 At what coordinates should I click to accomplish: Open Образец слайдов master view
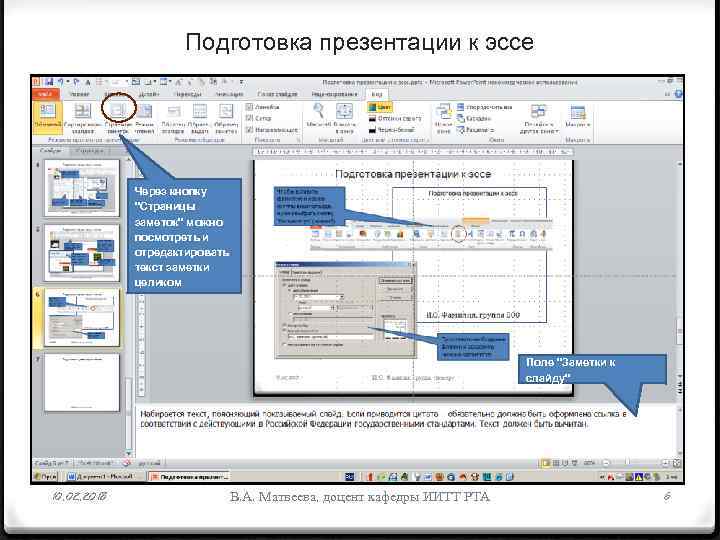tap(173, 118)
